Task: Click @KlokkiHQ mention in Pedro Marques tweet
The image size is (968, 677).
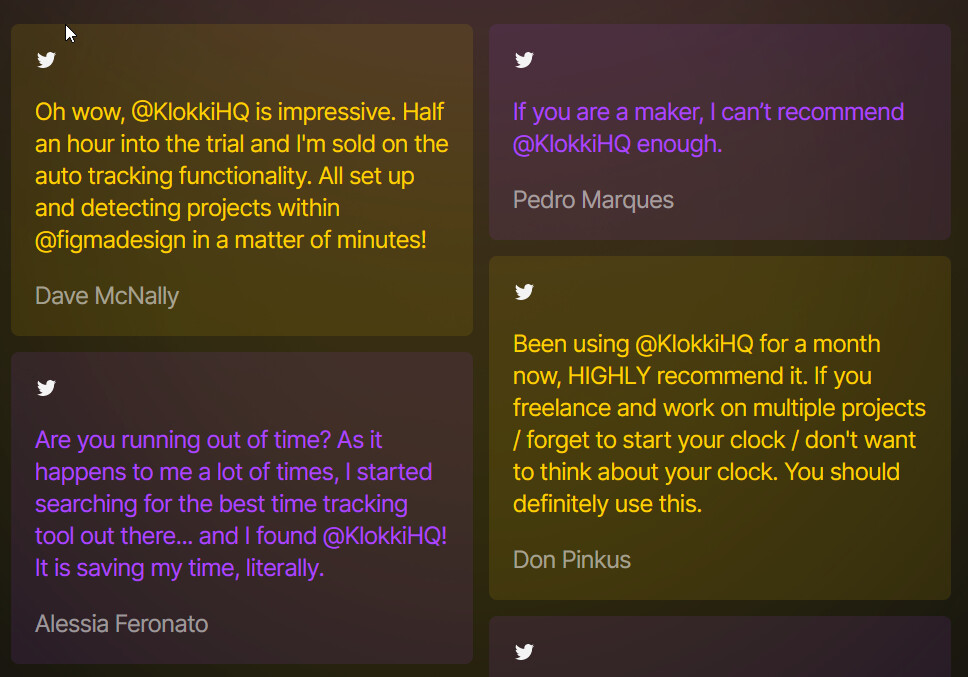Action: 572,144
